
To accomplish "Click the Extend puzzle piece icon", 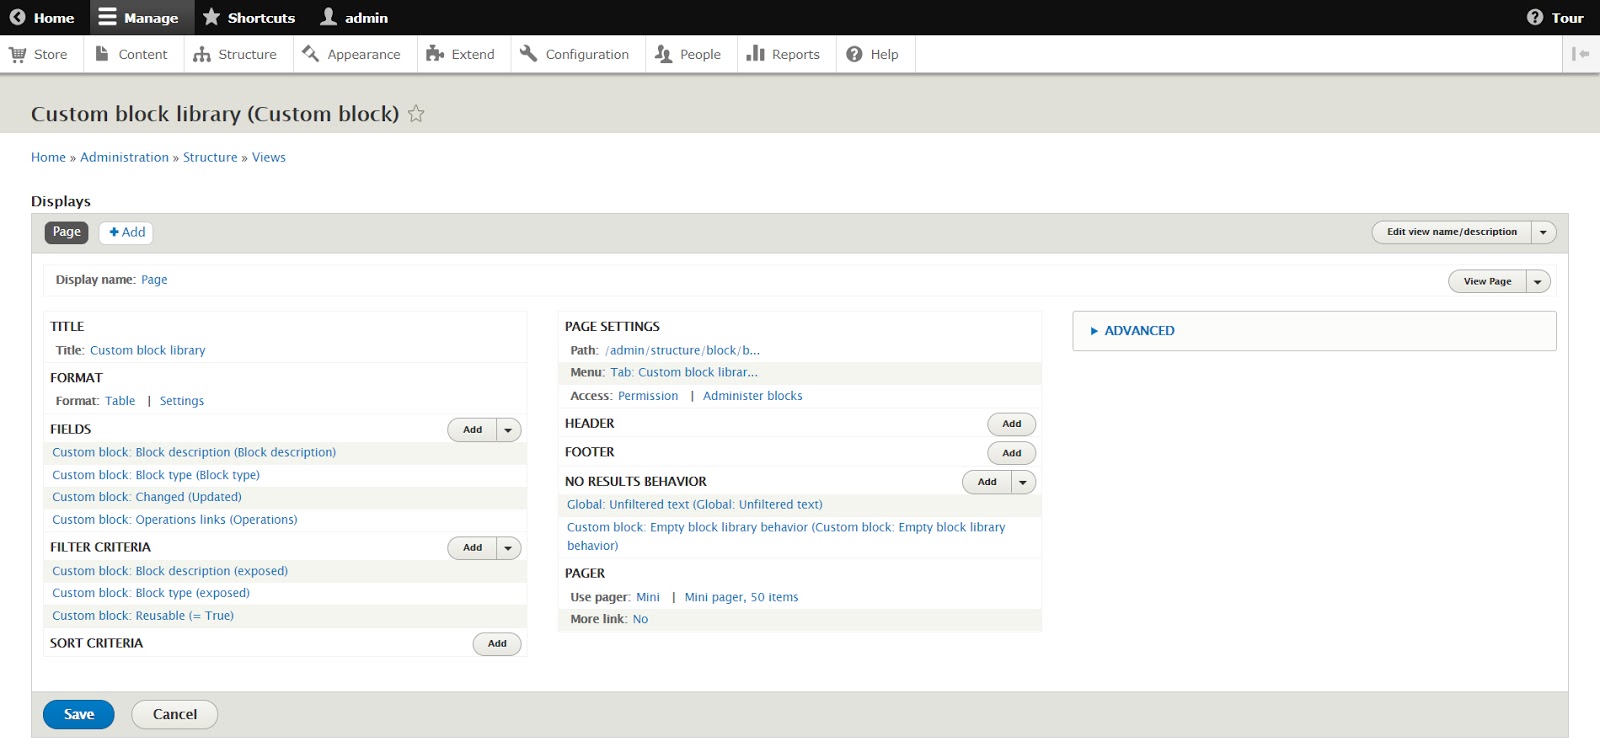I will (x=435, y=54).
